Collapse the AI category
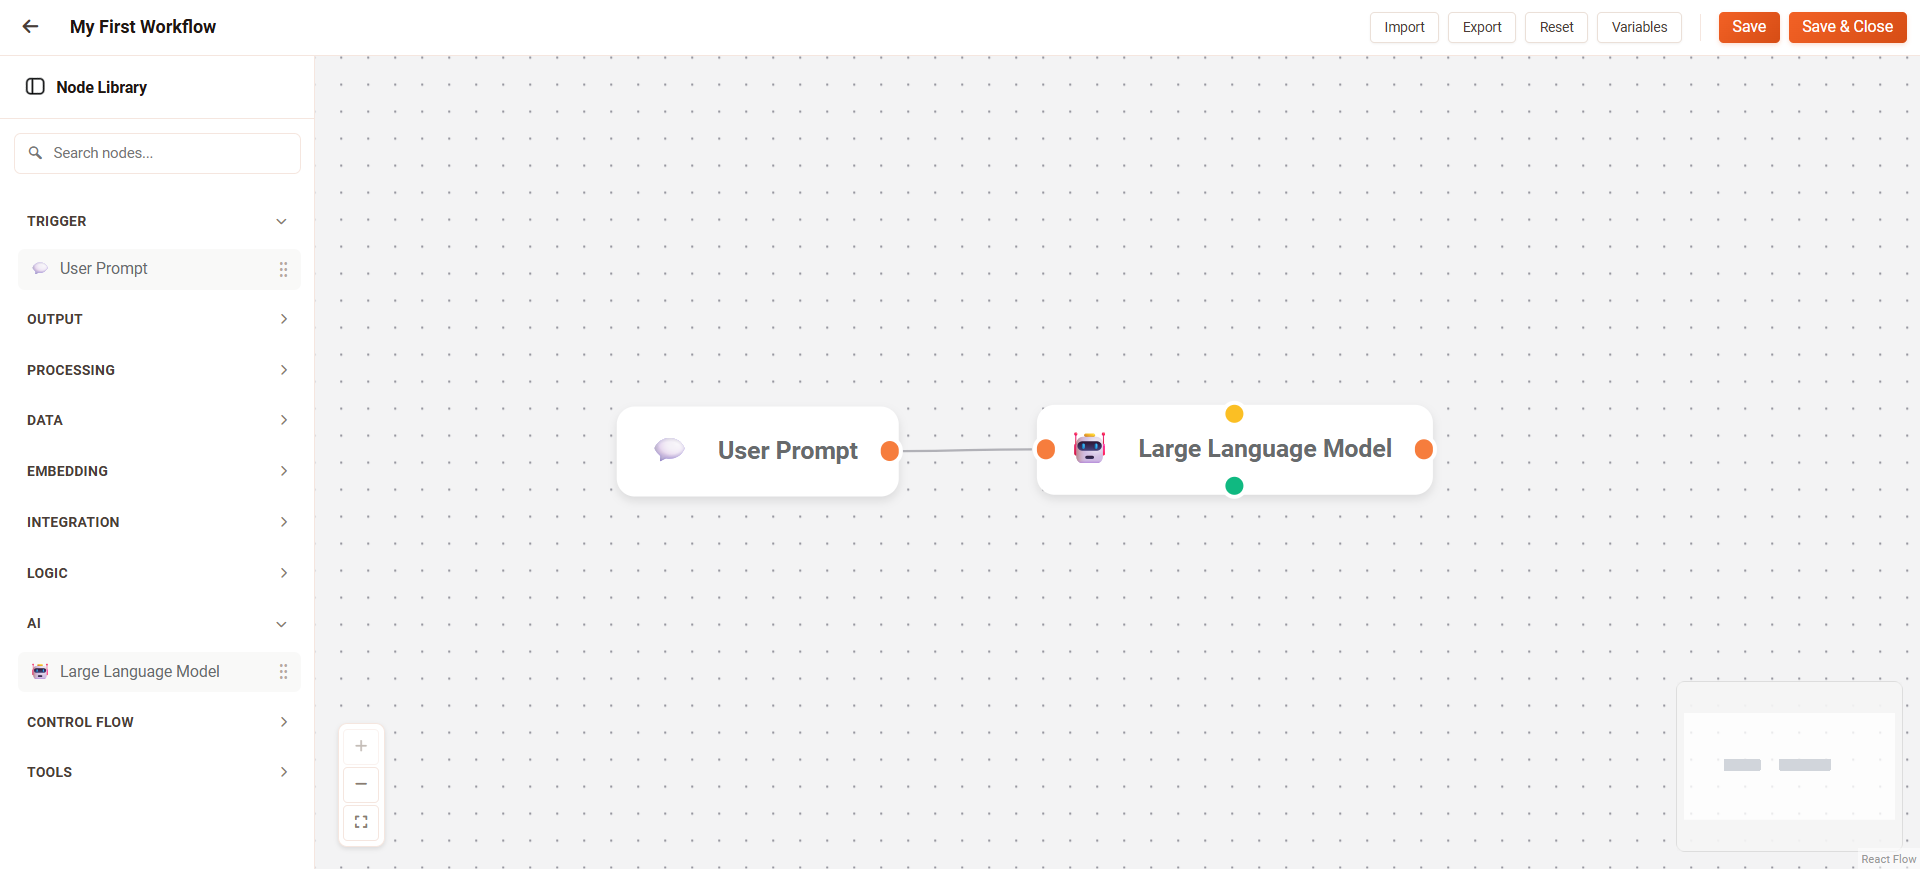 281,624
